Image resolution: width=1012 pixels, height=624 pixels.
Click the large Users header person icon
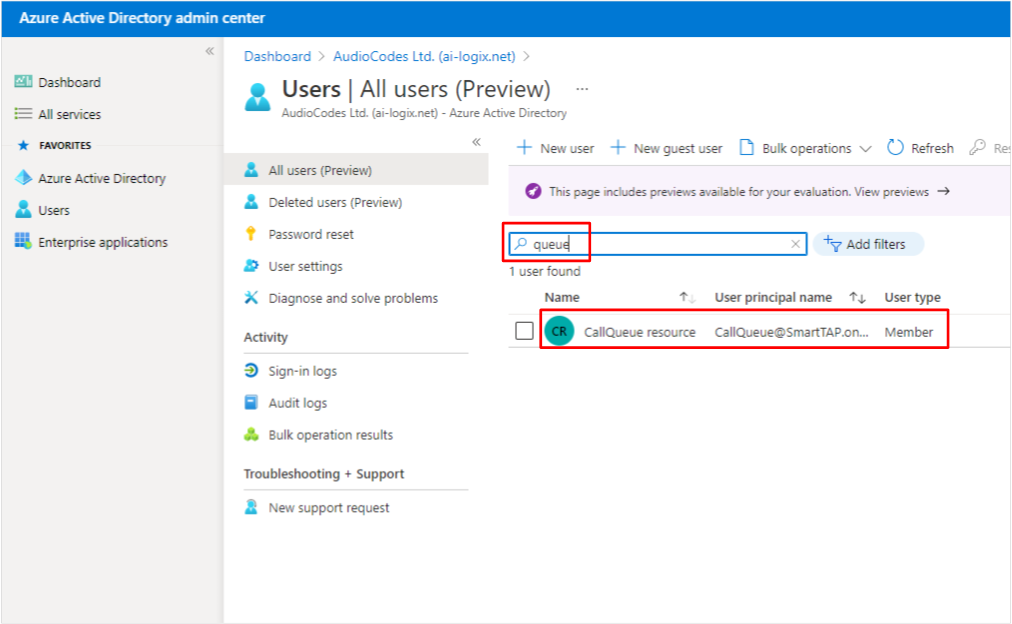coord(258,97)
